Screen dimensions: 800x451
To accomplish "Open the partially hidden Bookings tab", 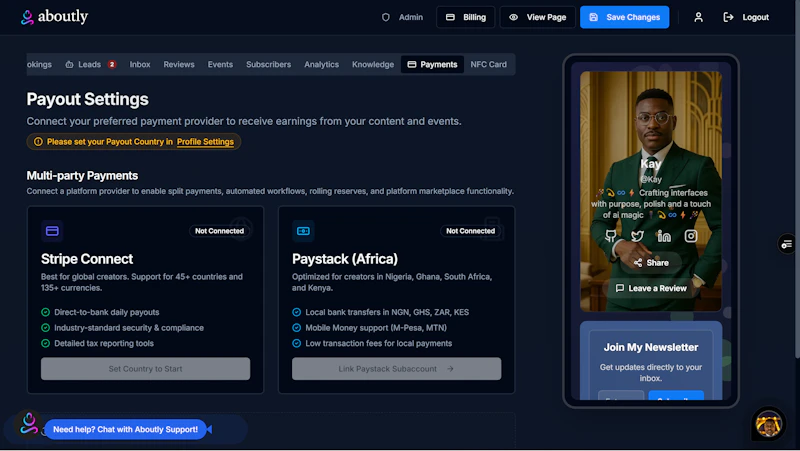I will tap(39, 64).
